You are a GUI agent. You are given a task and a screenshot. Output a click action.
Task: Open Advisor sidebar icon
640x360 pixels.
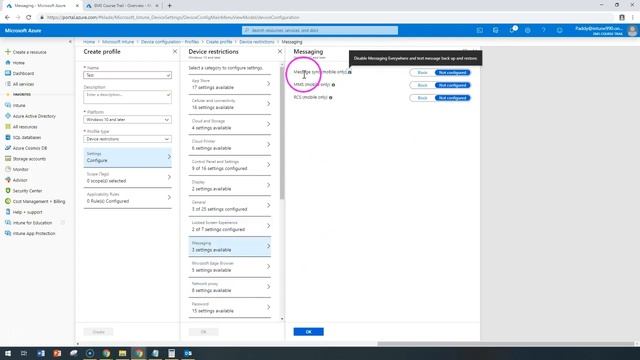7,180
